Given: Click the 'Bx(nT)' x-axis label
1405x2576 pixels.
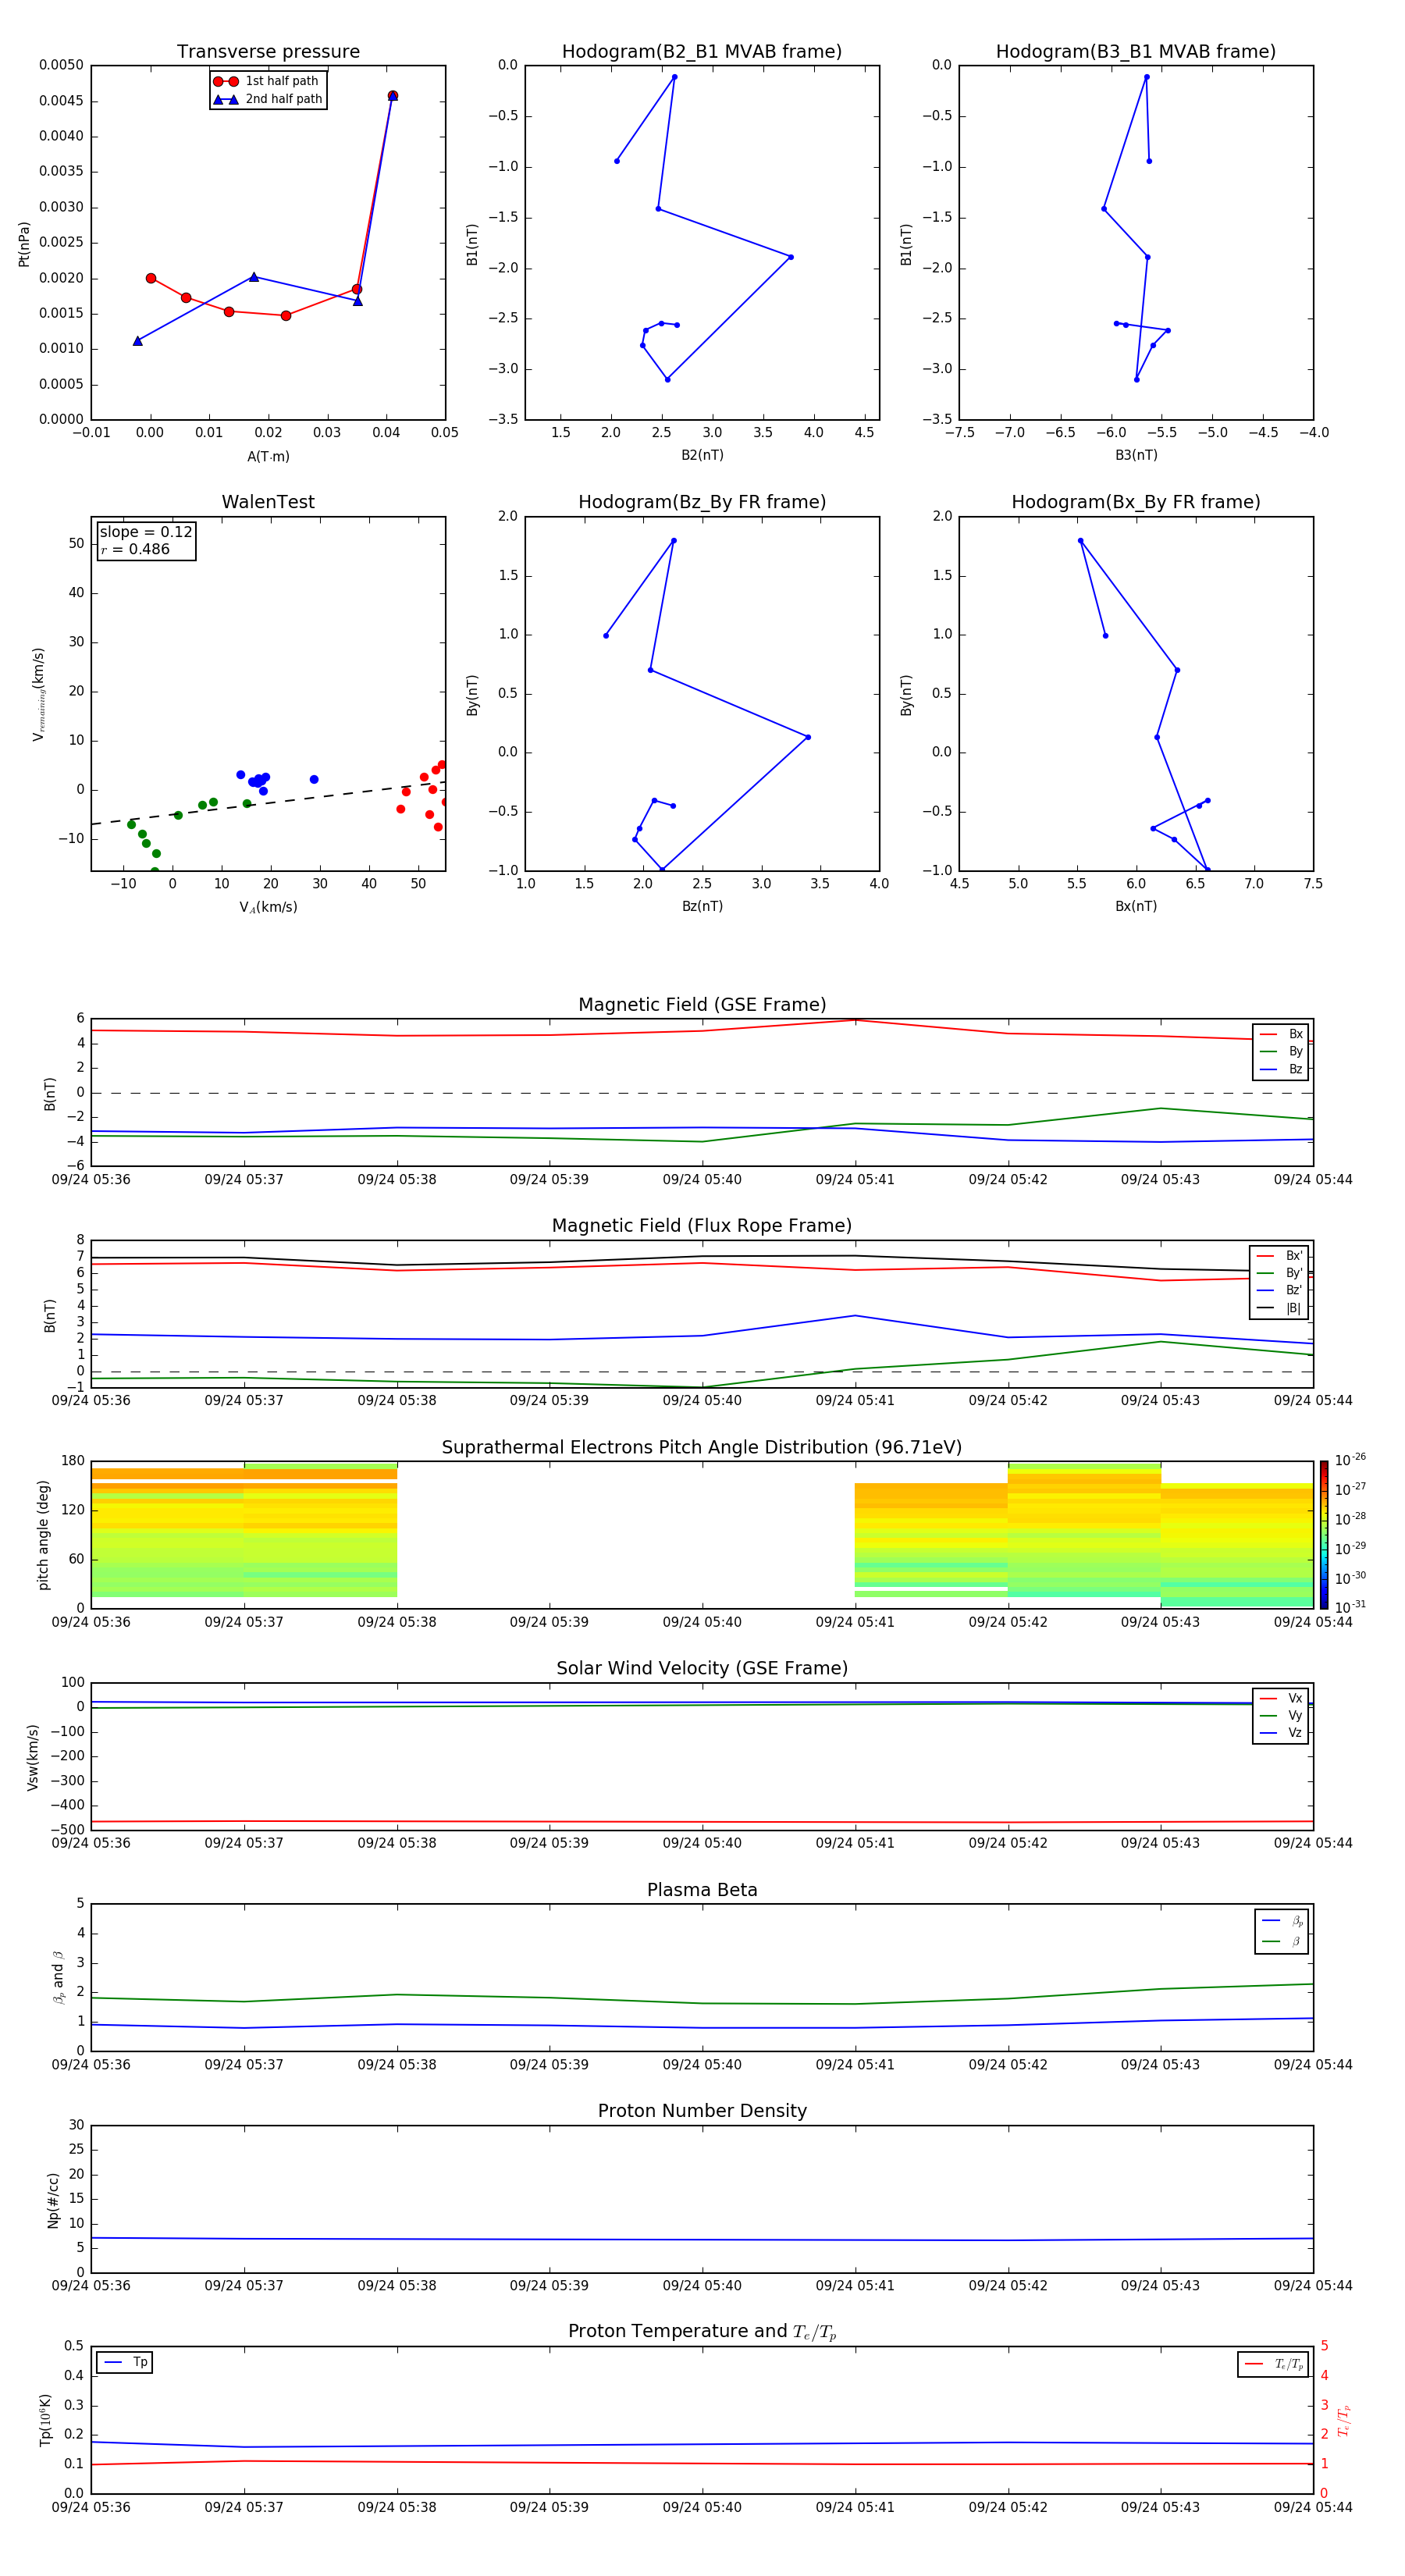Looking at the screenshot, I should coord(1136,906).
